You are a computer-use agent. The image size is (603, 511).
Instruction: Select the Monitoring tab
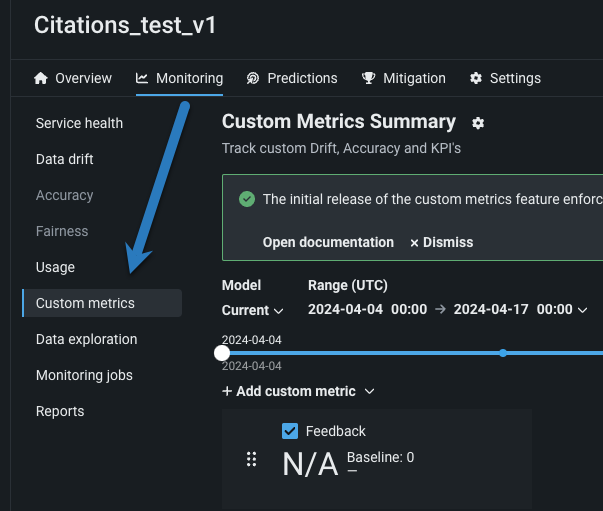[x=180, y=78]
